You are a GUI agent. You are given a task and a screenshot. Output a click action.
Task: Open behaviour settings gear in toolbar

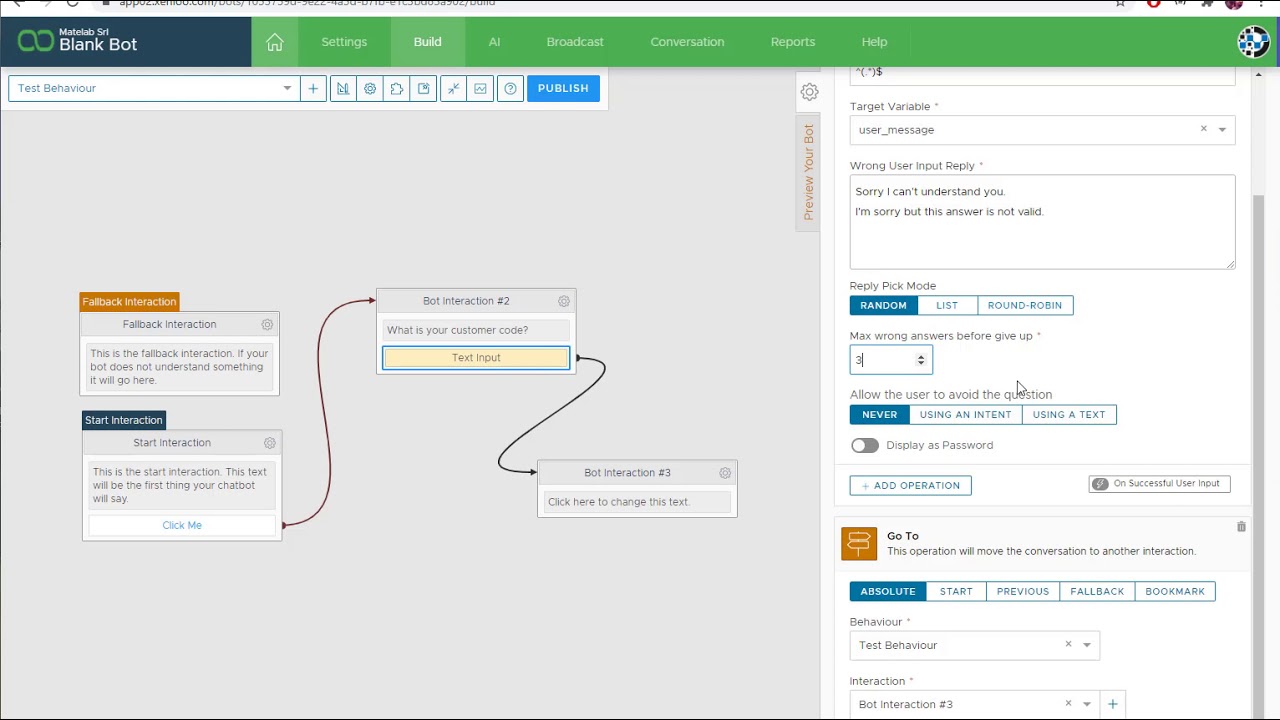tap(370, 88)
